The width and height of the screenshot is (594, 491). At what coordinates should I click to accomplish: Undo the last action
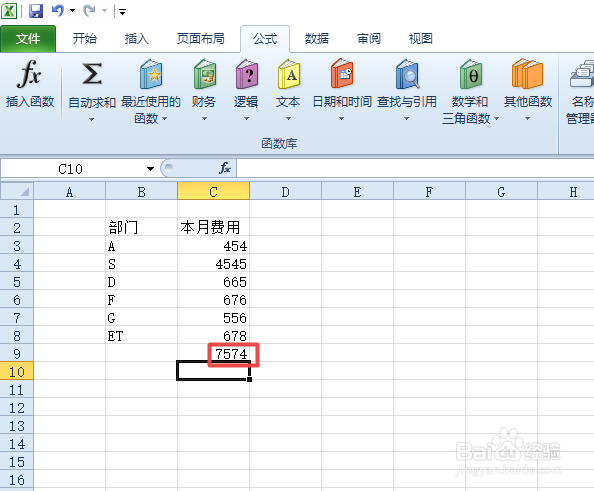(x=58, y=11)
